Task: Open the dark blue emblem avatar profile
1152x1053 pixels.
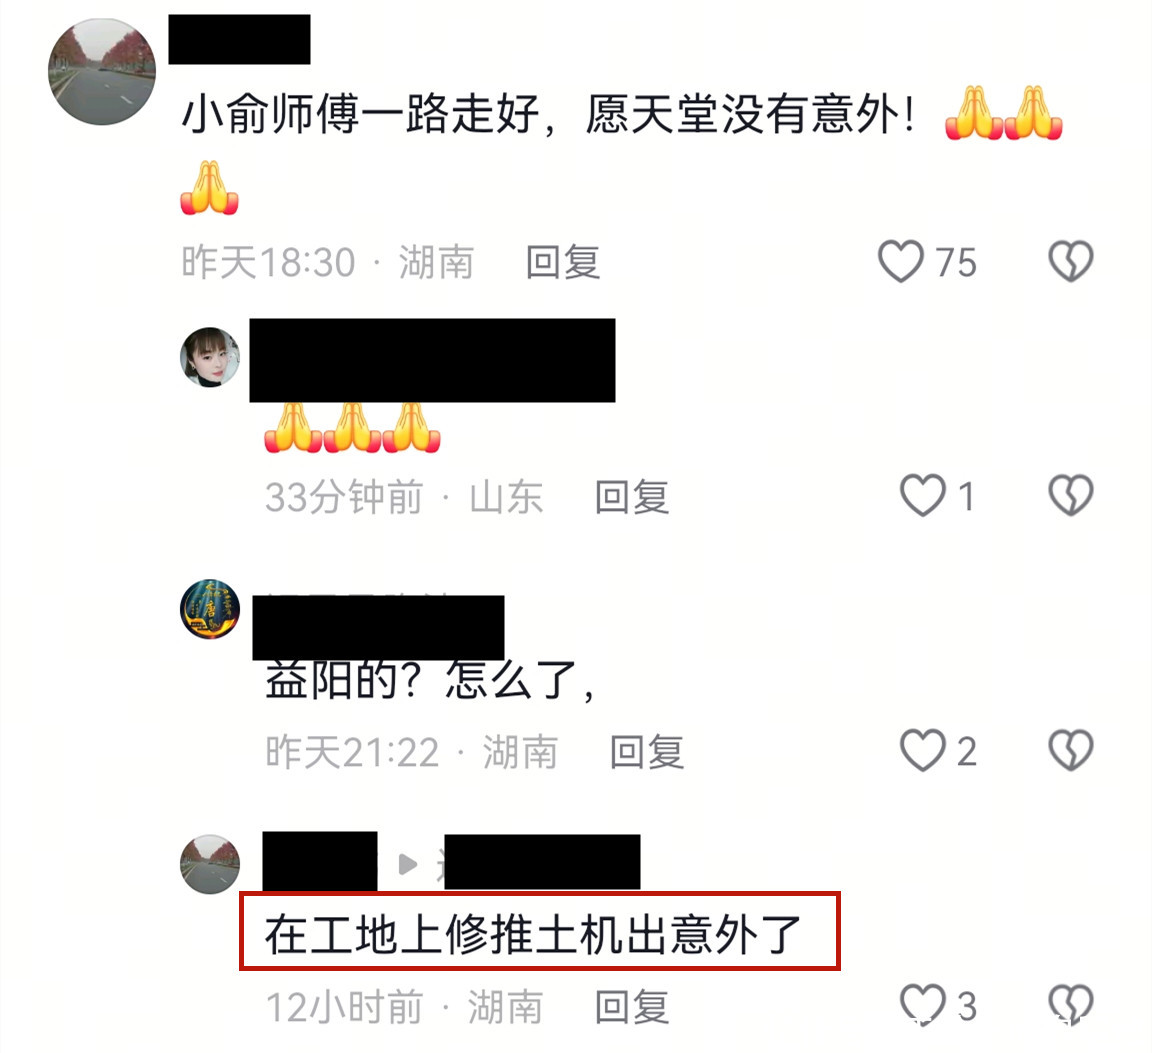Action: point(210,608)
